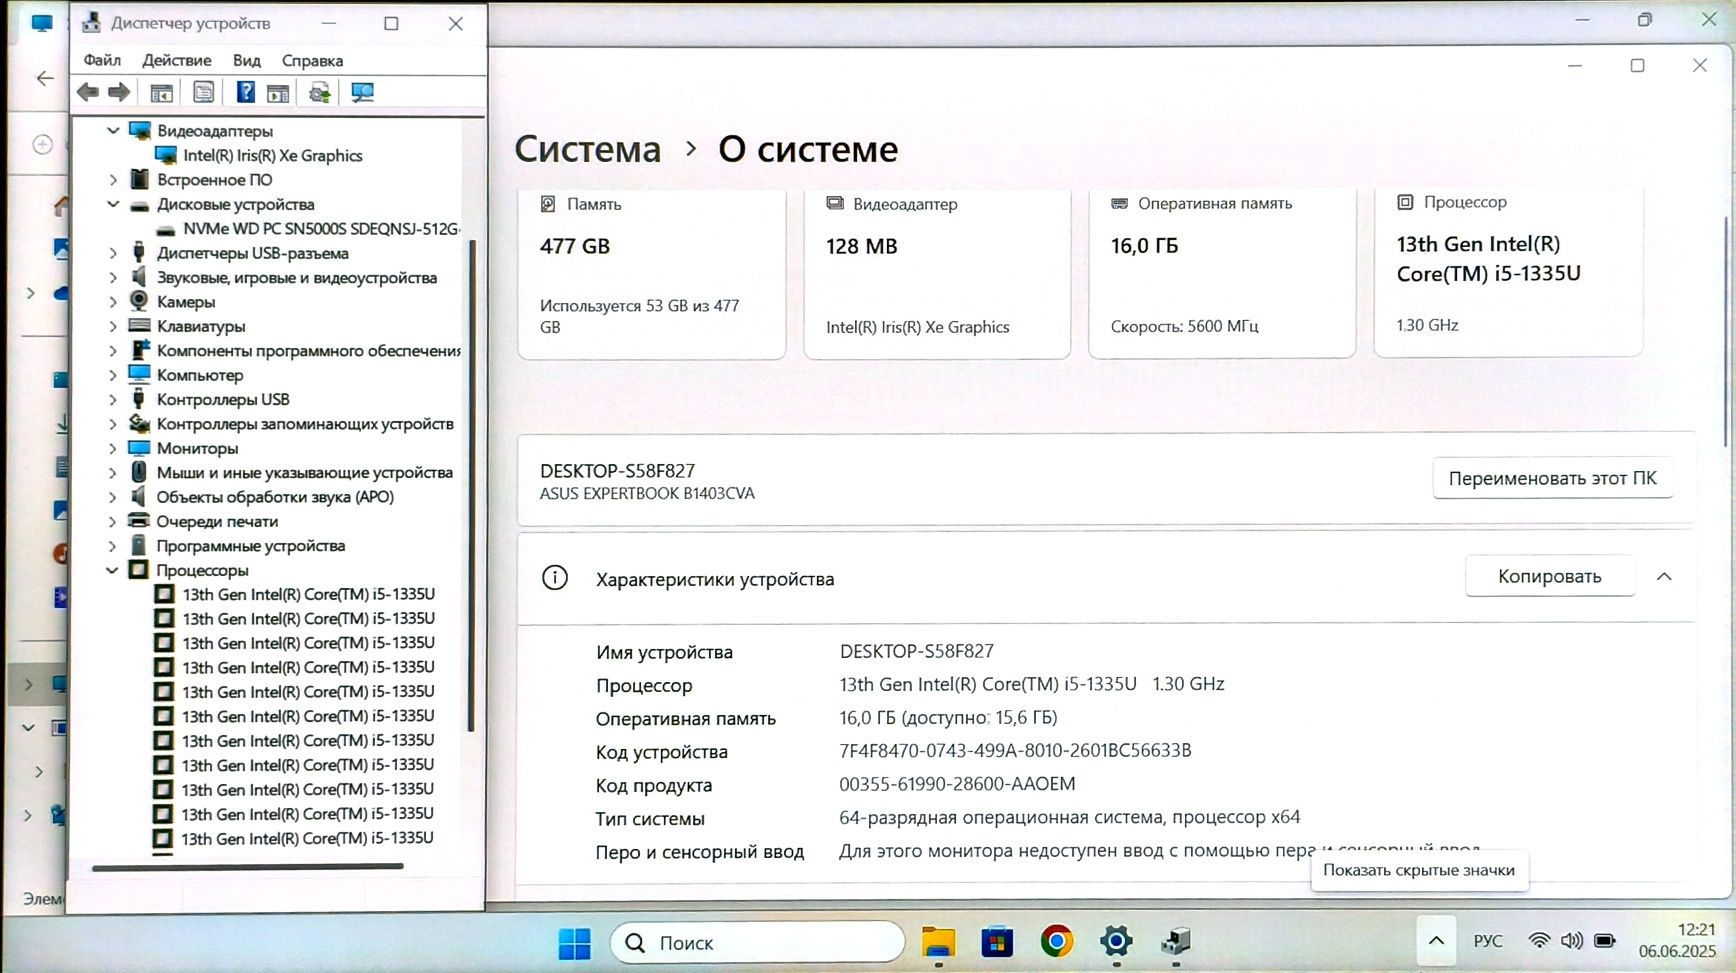
Task: Click the РУС language indicator
Action: tap(1488, 941)
